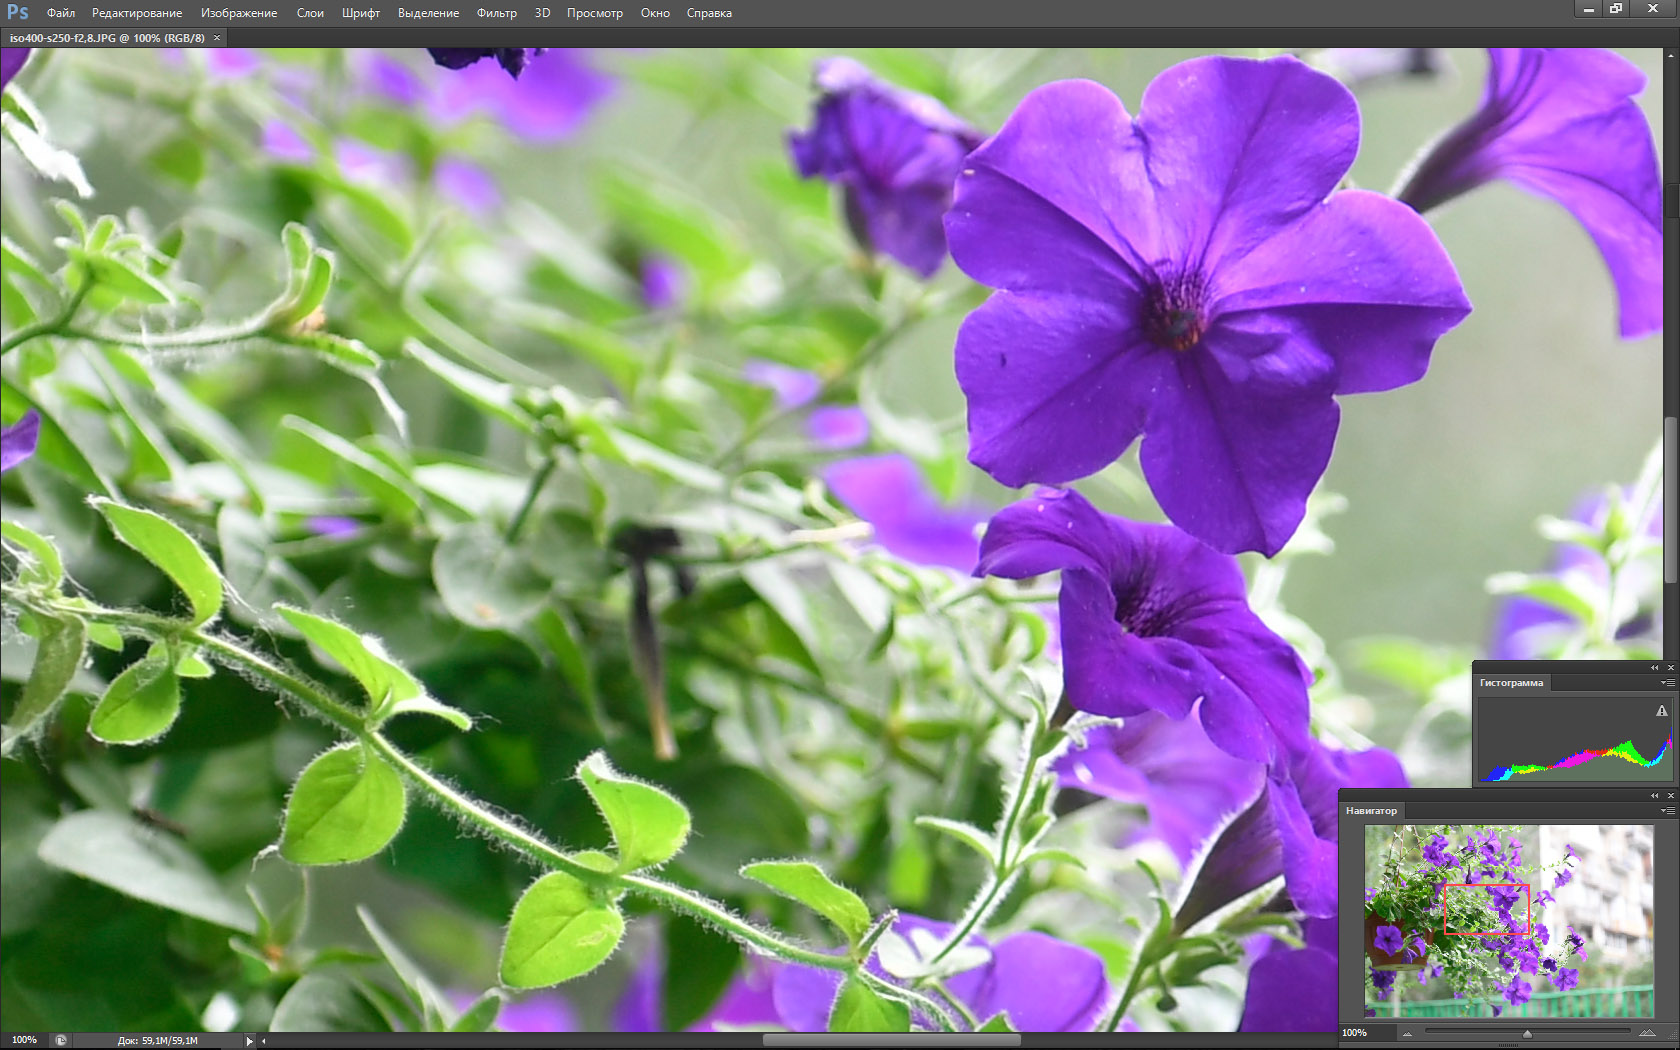
Task: Collapse the Навигатор panel with double arrows
Action: tap(1654, 795)
